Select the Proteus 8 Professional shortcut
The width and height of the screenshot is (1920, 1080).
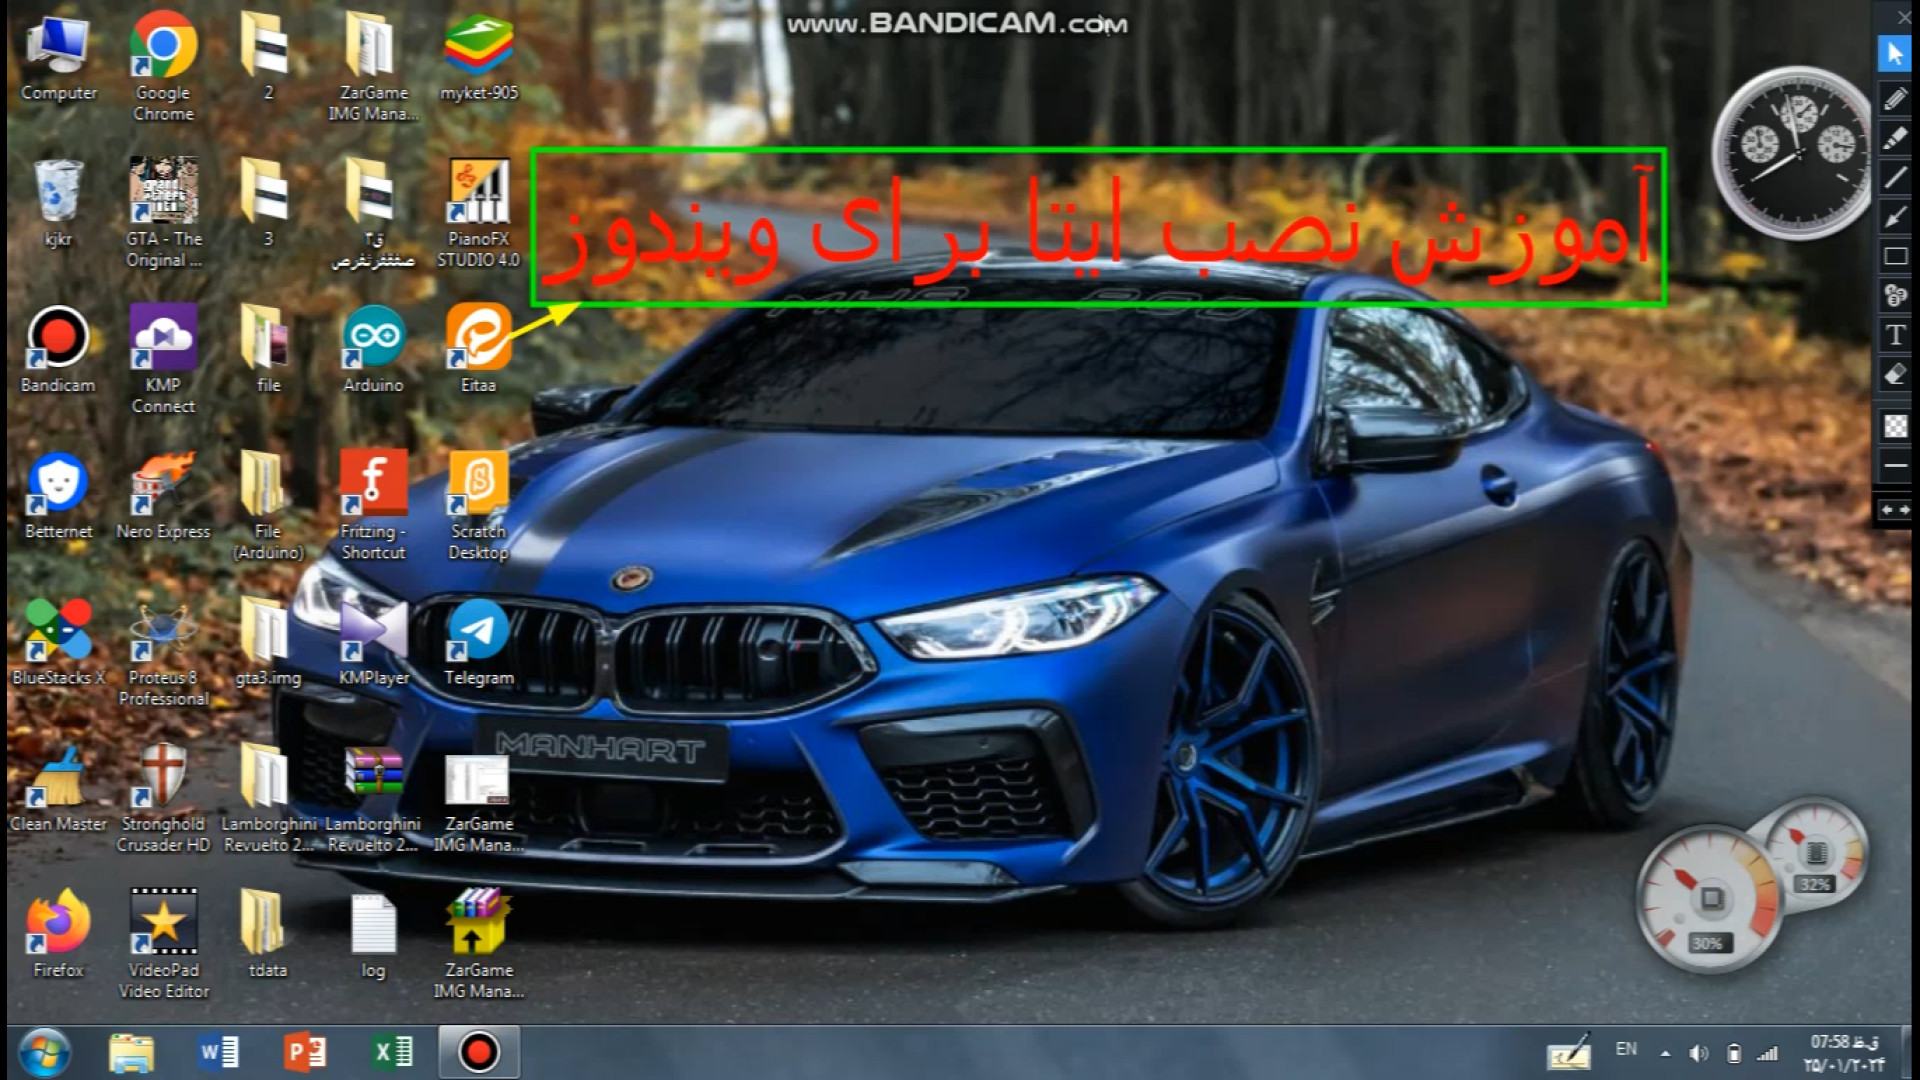163,650
